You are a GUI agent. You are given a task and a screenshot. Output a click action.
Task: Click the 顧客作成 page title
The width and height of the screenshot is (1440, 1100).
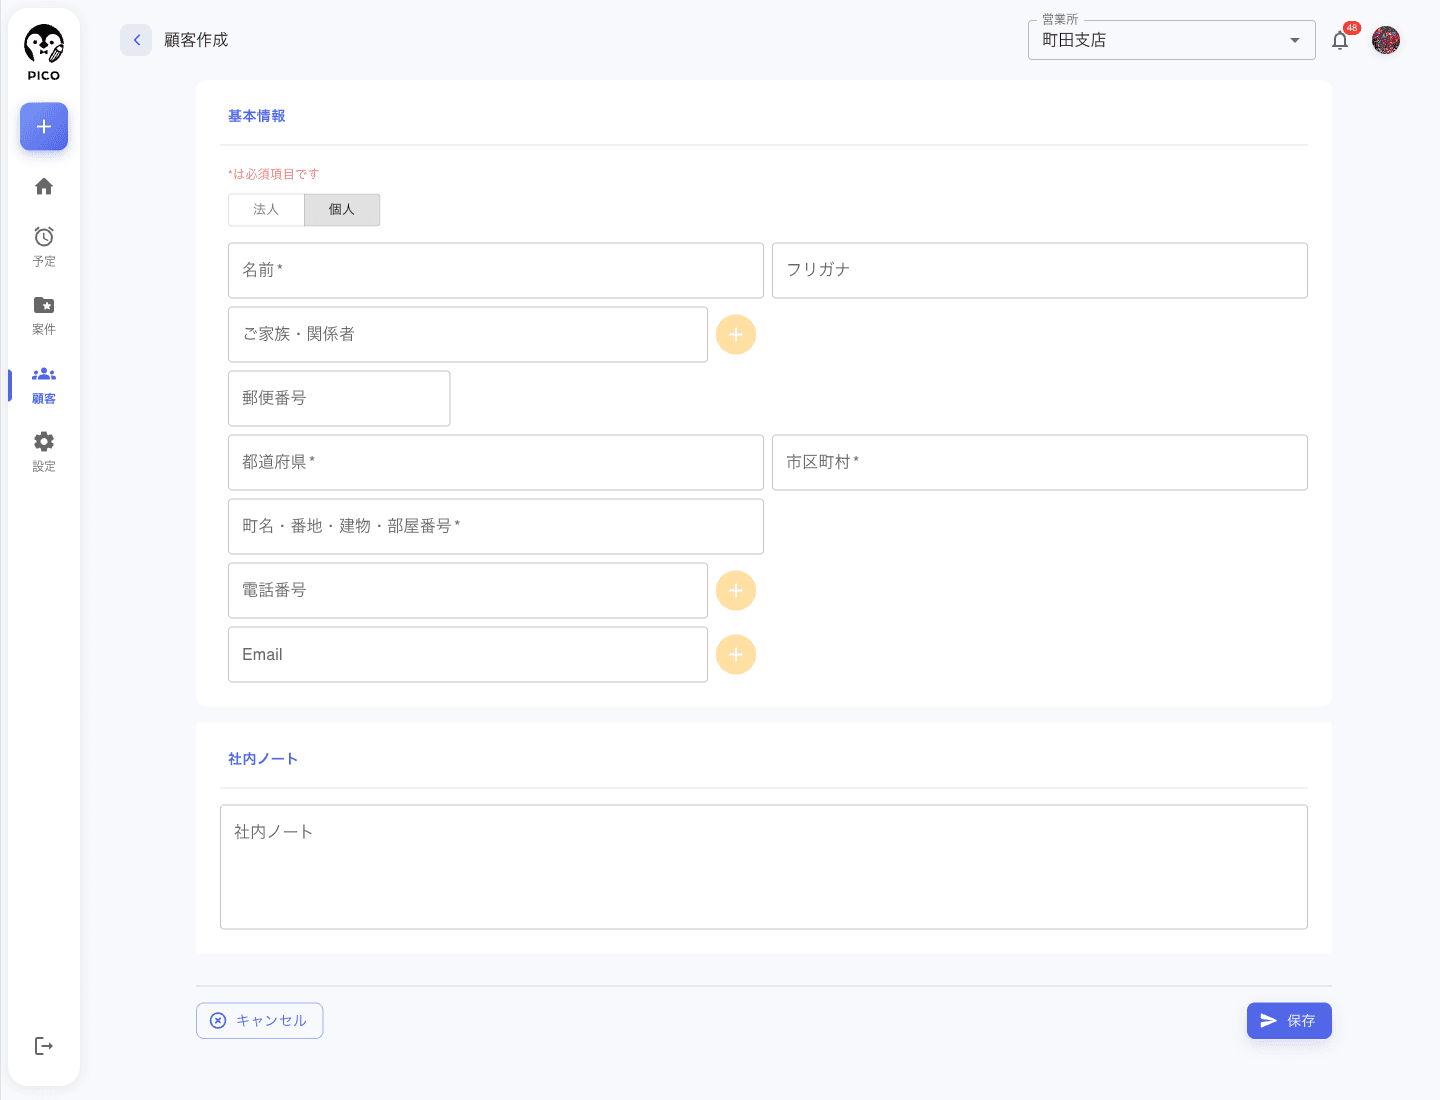point(196,40)
